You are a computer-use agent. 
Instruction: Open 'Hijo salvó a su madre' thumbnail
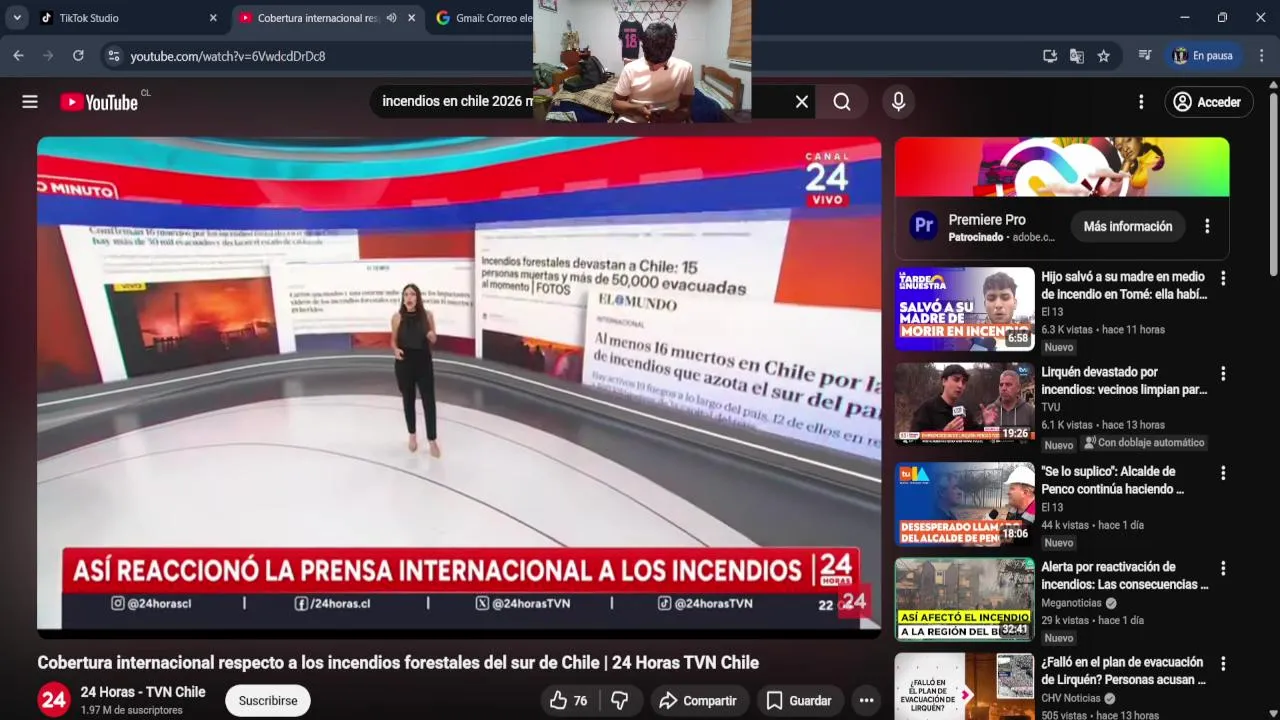(965, 309)
